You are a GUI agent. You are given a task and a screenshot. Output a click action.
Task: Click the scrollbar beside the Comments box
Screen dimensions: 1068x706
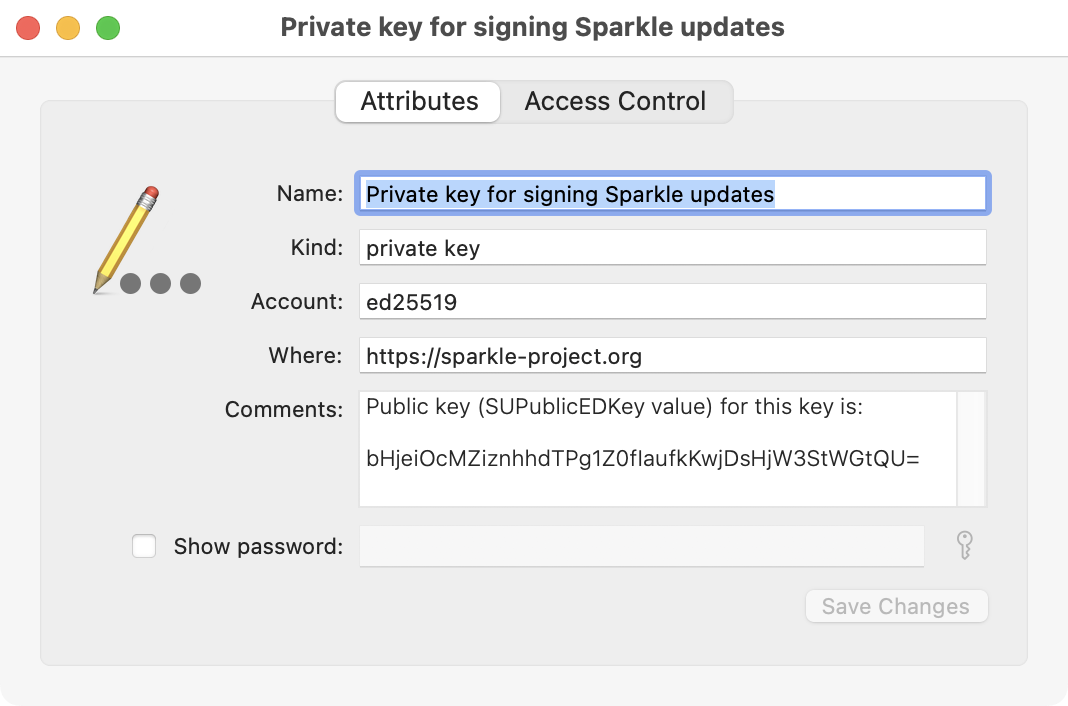click(972, 448)
